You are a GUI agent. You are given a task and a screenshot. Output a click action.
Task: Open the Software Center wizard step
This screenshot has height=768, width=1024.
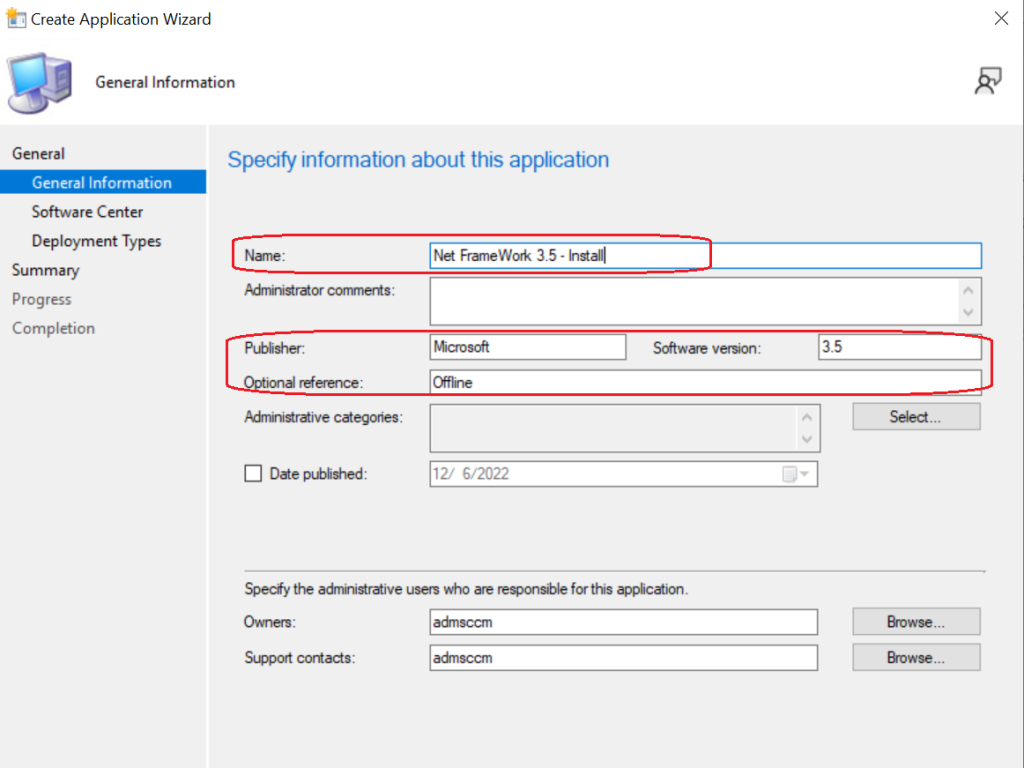click(x=88, y=212)
